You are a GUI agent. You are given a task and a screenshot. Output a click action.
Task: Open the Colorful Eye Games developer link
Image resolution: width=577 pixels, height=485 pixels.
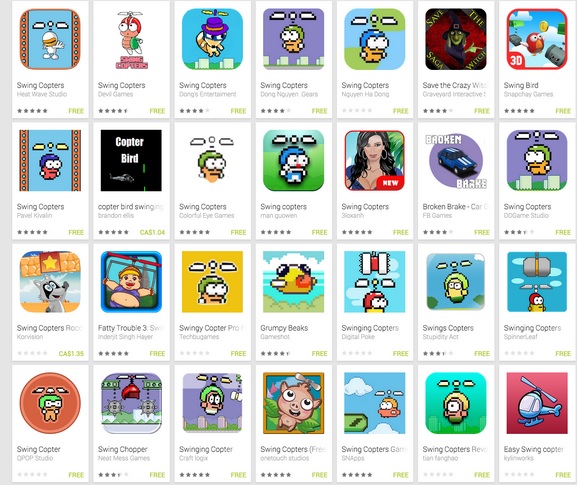click(x=206, y=215)
